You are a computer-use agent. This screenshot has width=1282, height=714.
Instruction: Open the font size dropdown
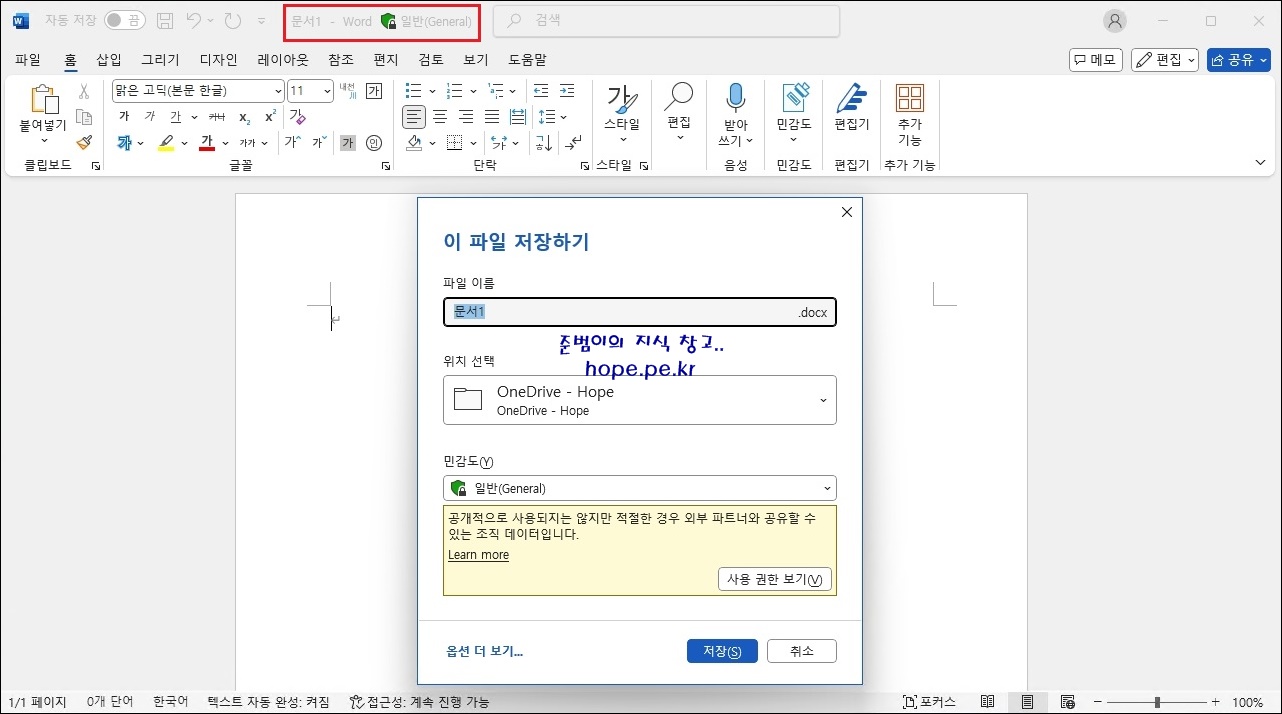pyautogui.click(x=327, y=91)
